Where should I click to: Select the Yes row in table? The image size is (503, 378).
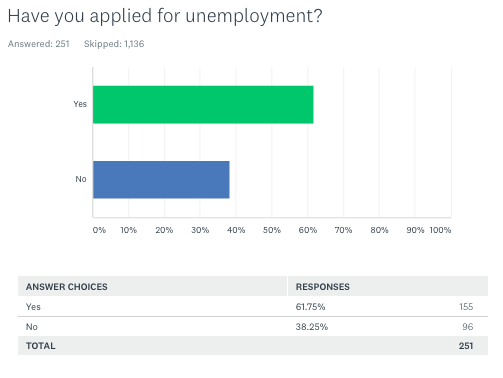point(253,307)
